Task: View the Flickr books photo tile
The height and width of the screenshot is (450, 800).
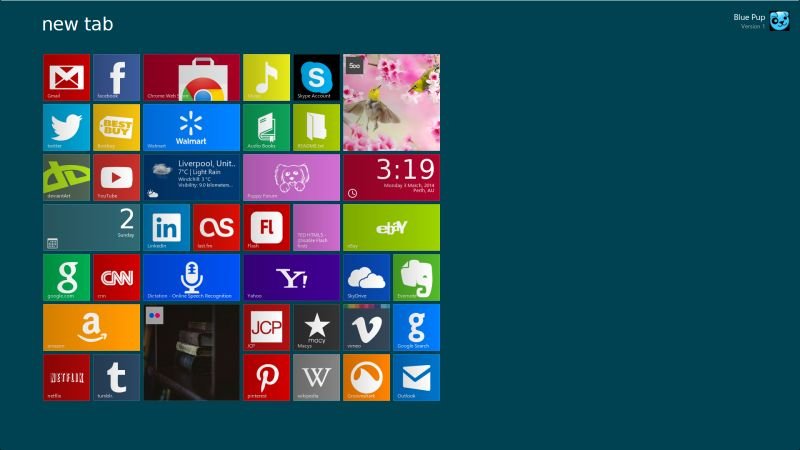Action: click(191, 353)
